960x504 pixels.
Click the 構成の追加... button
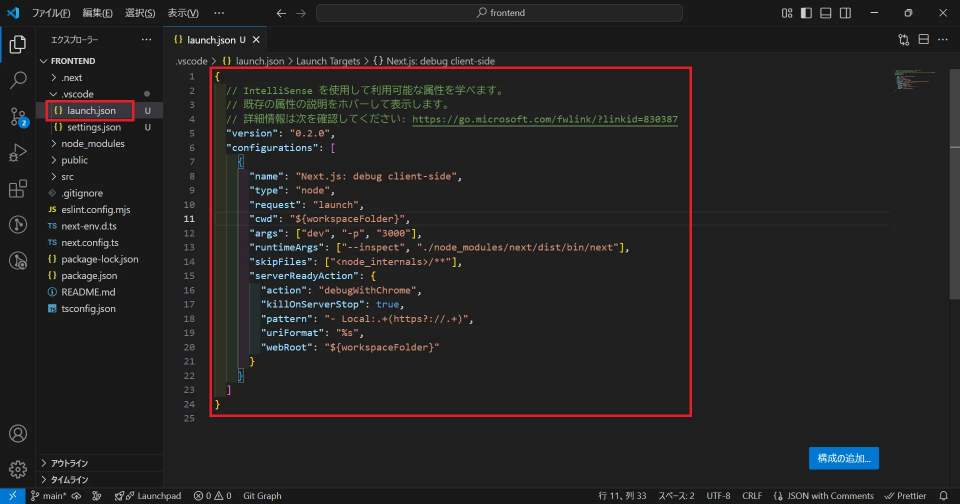click(844, 458)
